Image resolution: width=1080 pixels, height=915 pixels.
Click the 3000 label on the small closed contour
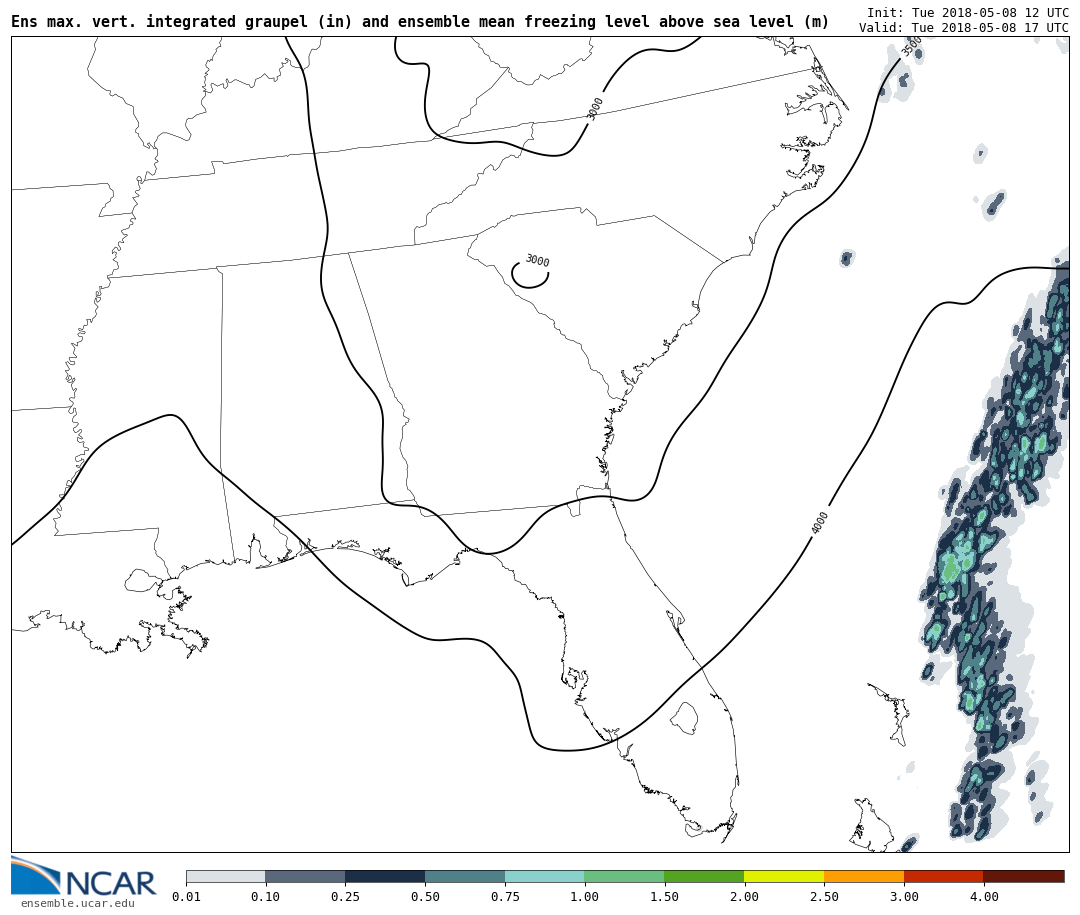pos(537,261)
